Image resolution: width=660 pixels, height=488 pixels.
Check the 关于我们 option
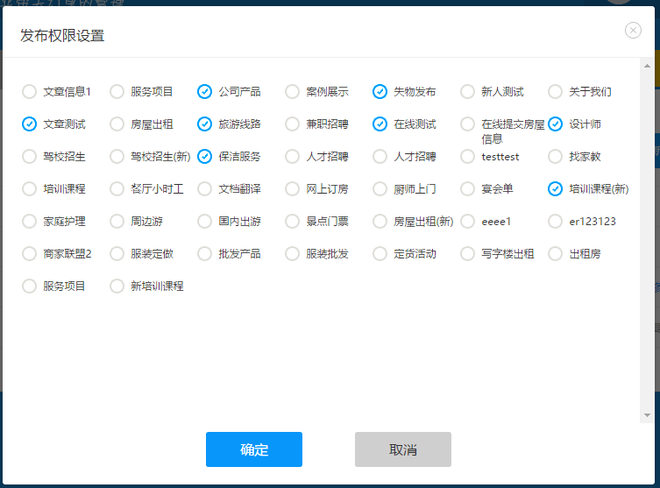point(556,92)
